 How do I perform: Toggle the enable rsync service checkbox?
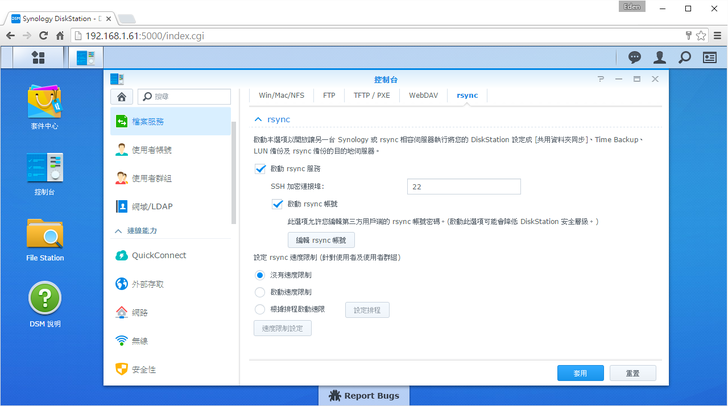coord(260,169)
